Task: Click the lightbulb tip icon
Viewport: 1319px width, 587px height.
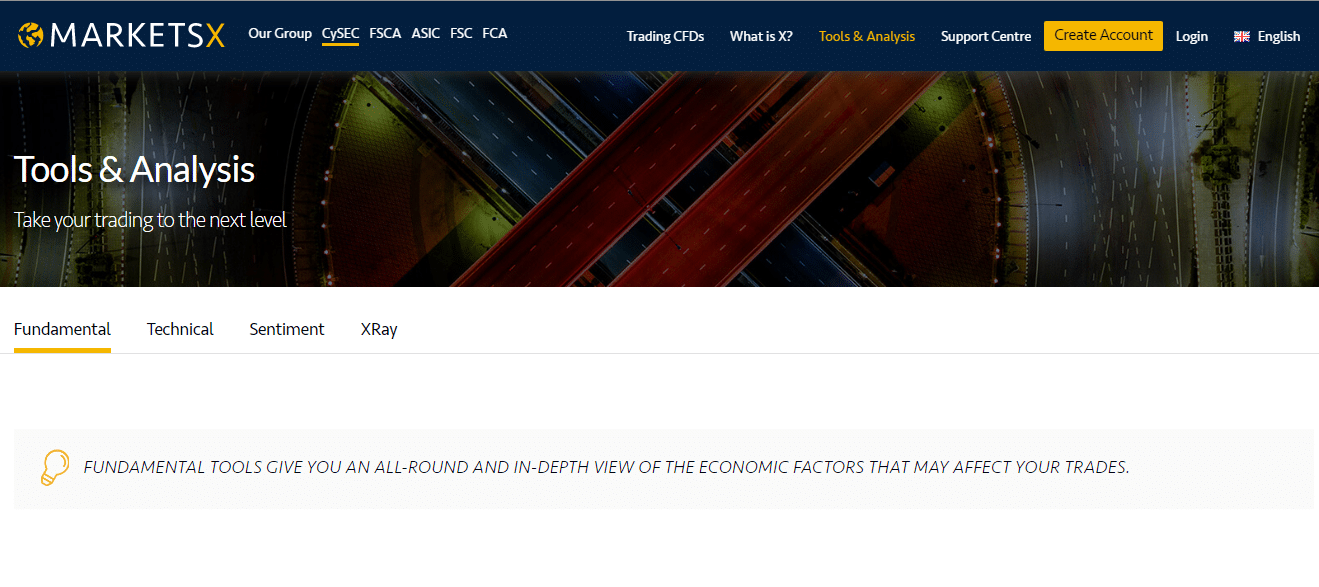Action: coord(54,468)
